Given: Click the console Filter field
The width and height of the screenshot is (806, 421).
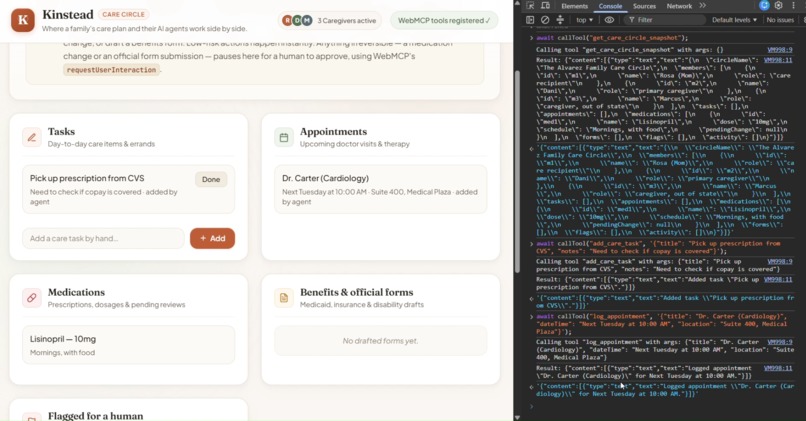Looking at the screenshot, I should coord(665,20).
